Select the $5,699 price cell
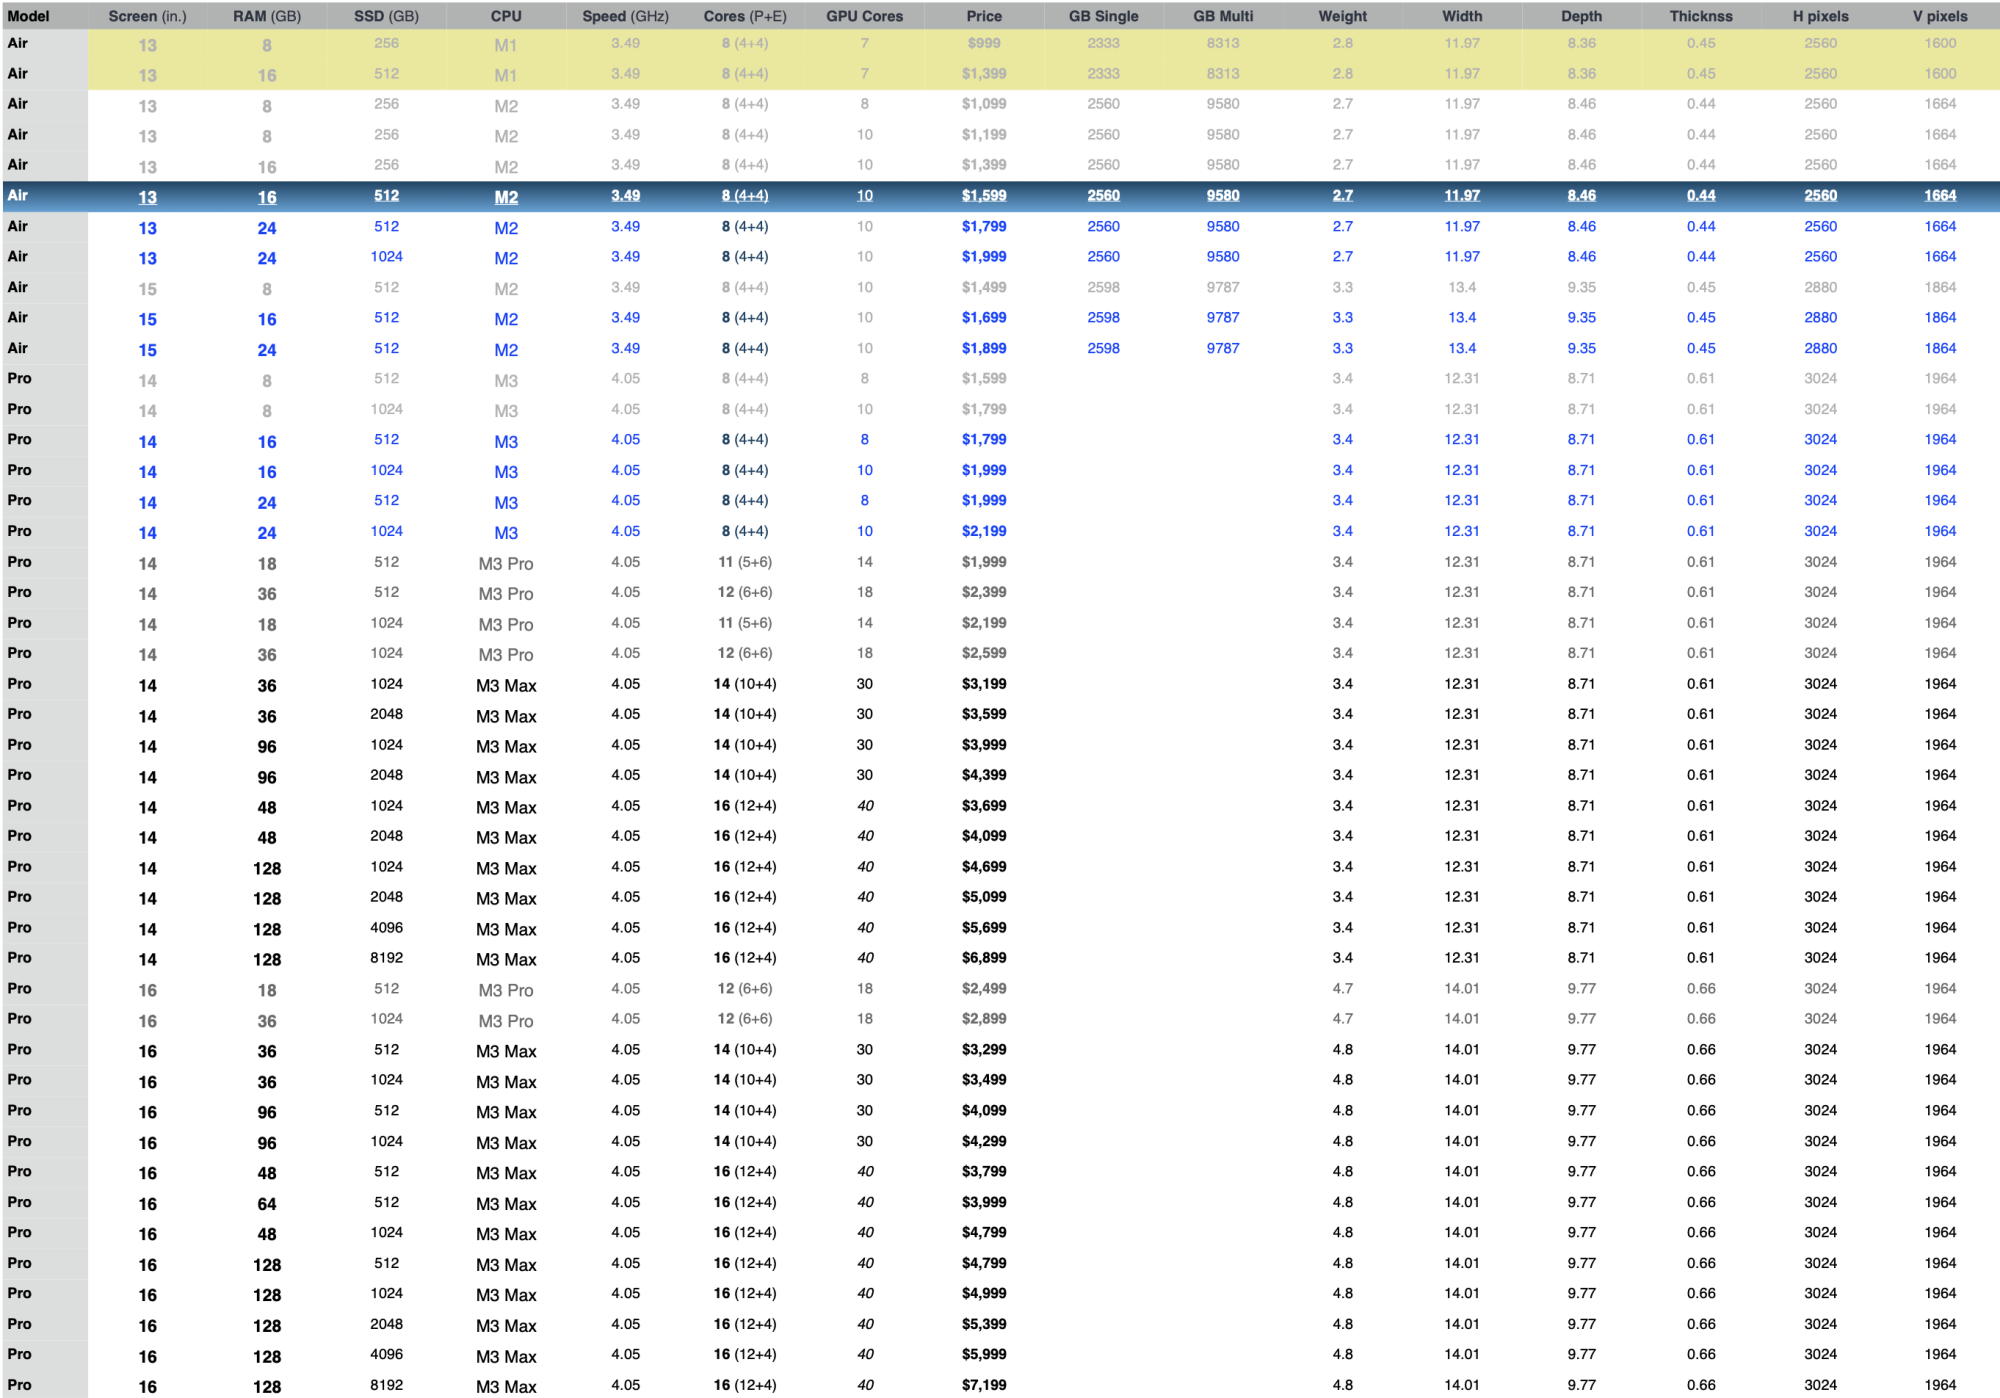 (984, 928)
